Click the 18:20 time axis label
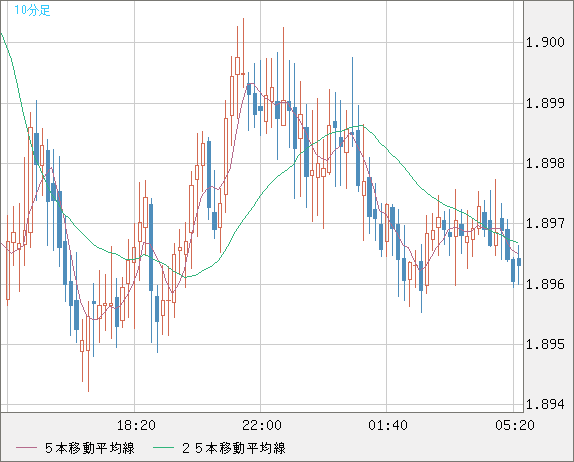Image resolution: width=574 pixels, height=462 pixels. [136, 425]
